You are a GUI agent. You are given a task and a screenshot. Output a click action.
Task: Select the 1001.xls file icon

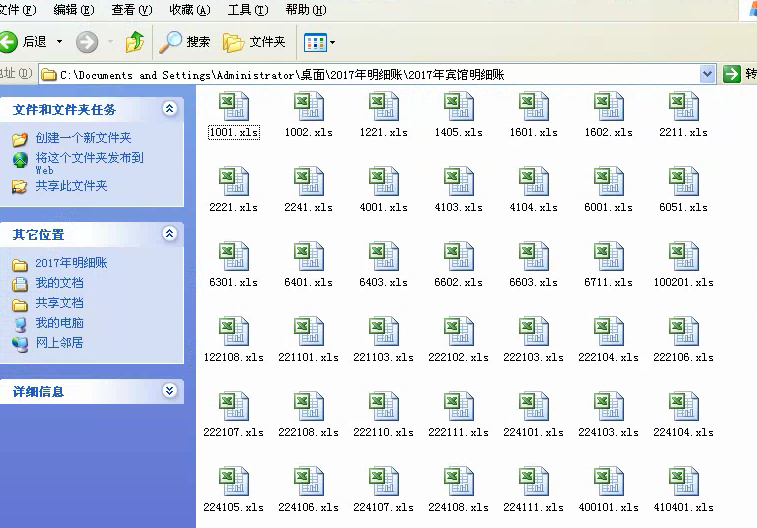pyautogui.click(x=234, y=106)
